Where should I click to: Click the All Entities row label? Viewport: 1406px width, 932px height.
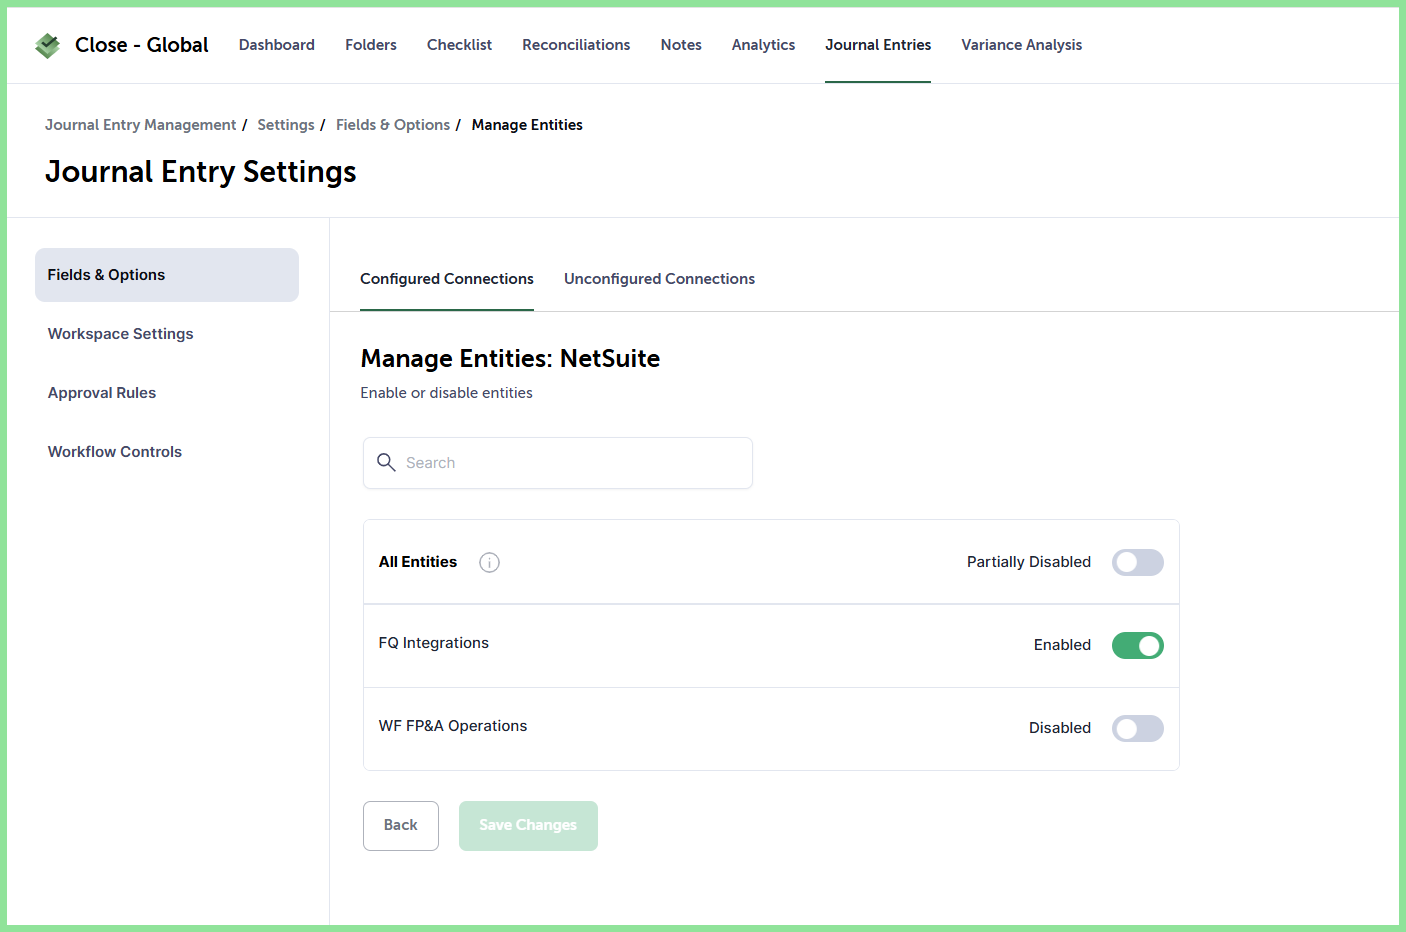click(418, 562)
